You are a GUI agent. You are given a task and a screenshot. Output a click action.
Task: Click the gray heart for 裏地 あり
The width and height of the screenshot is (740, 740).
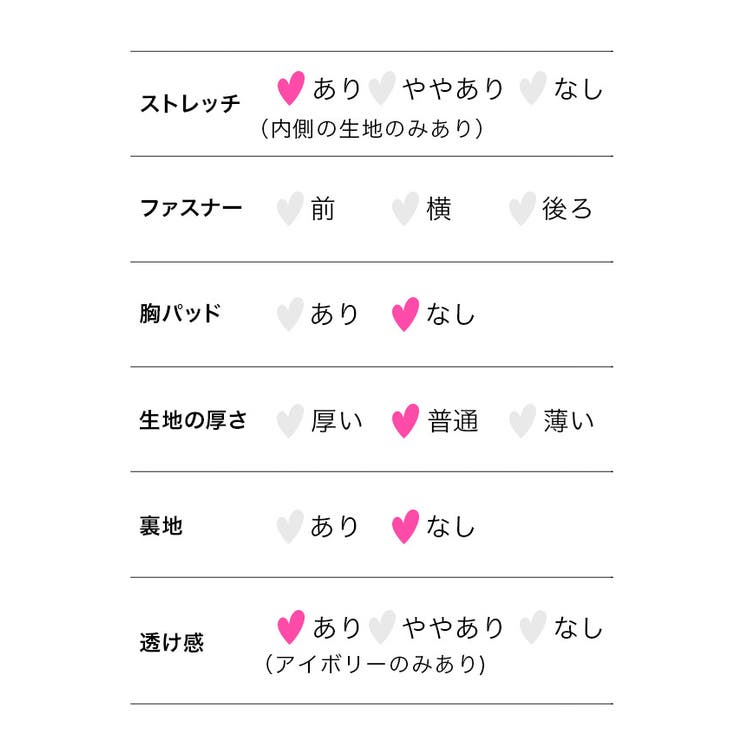pos(290,526)
